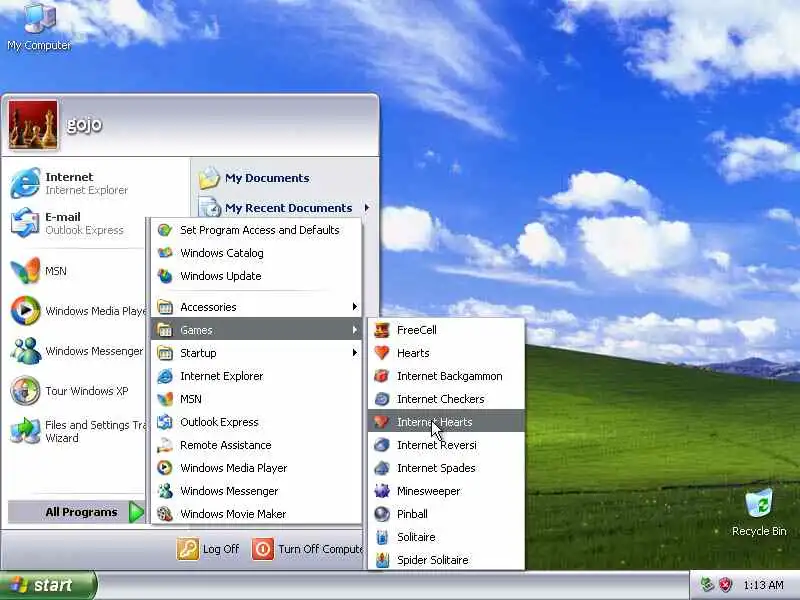Start the FreeCell game

pyautogui.click(x=446, y=330)
